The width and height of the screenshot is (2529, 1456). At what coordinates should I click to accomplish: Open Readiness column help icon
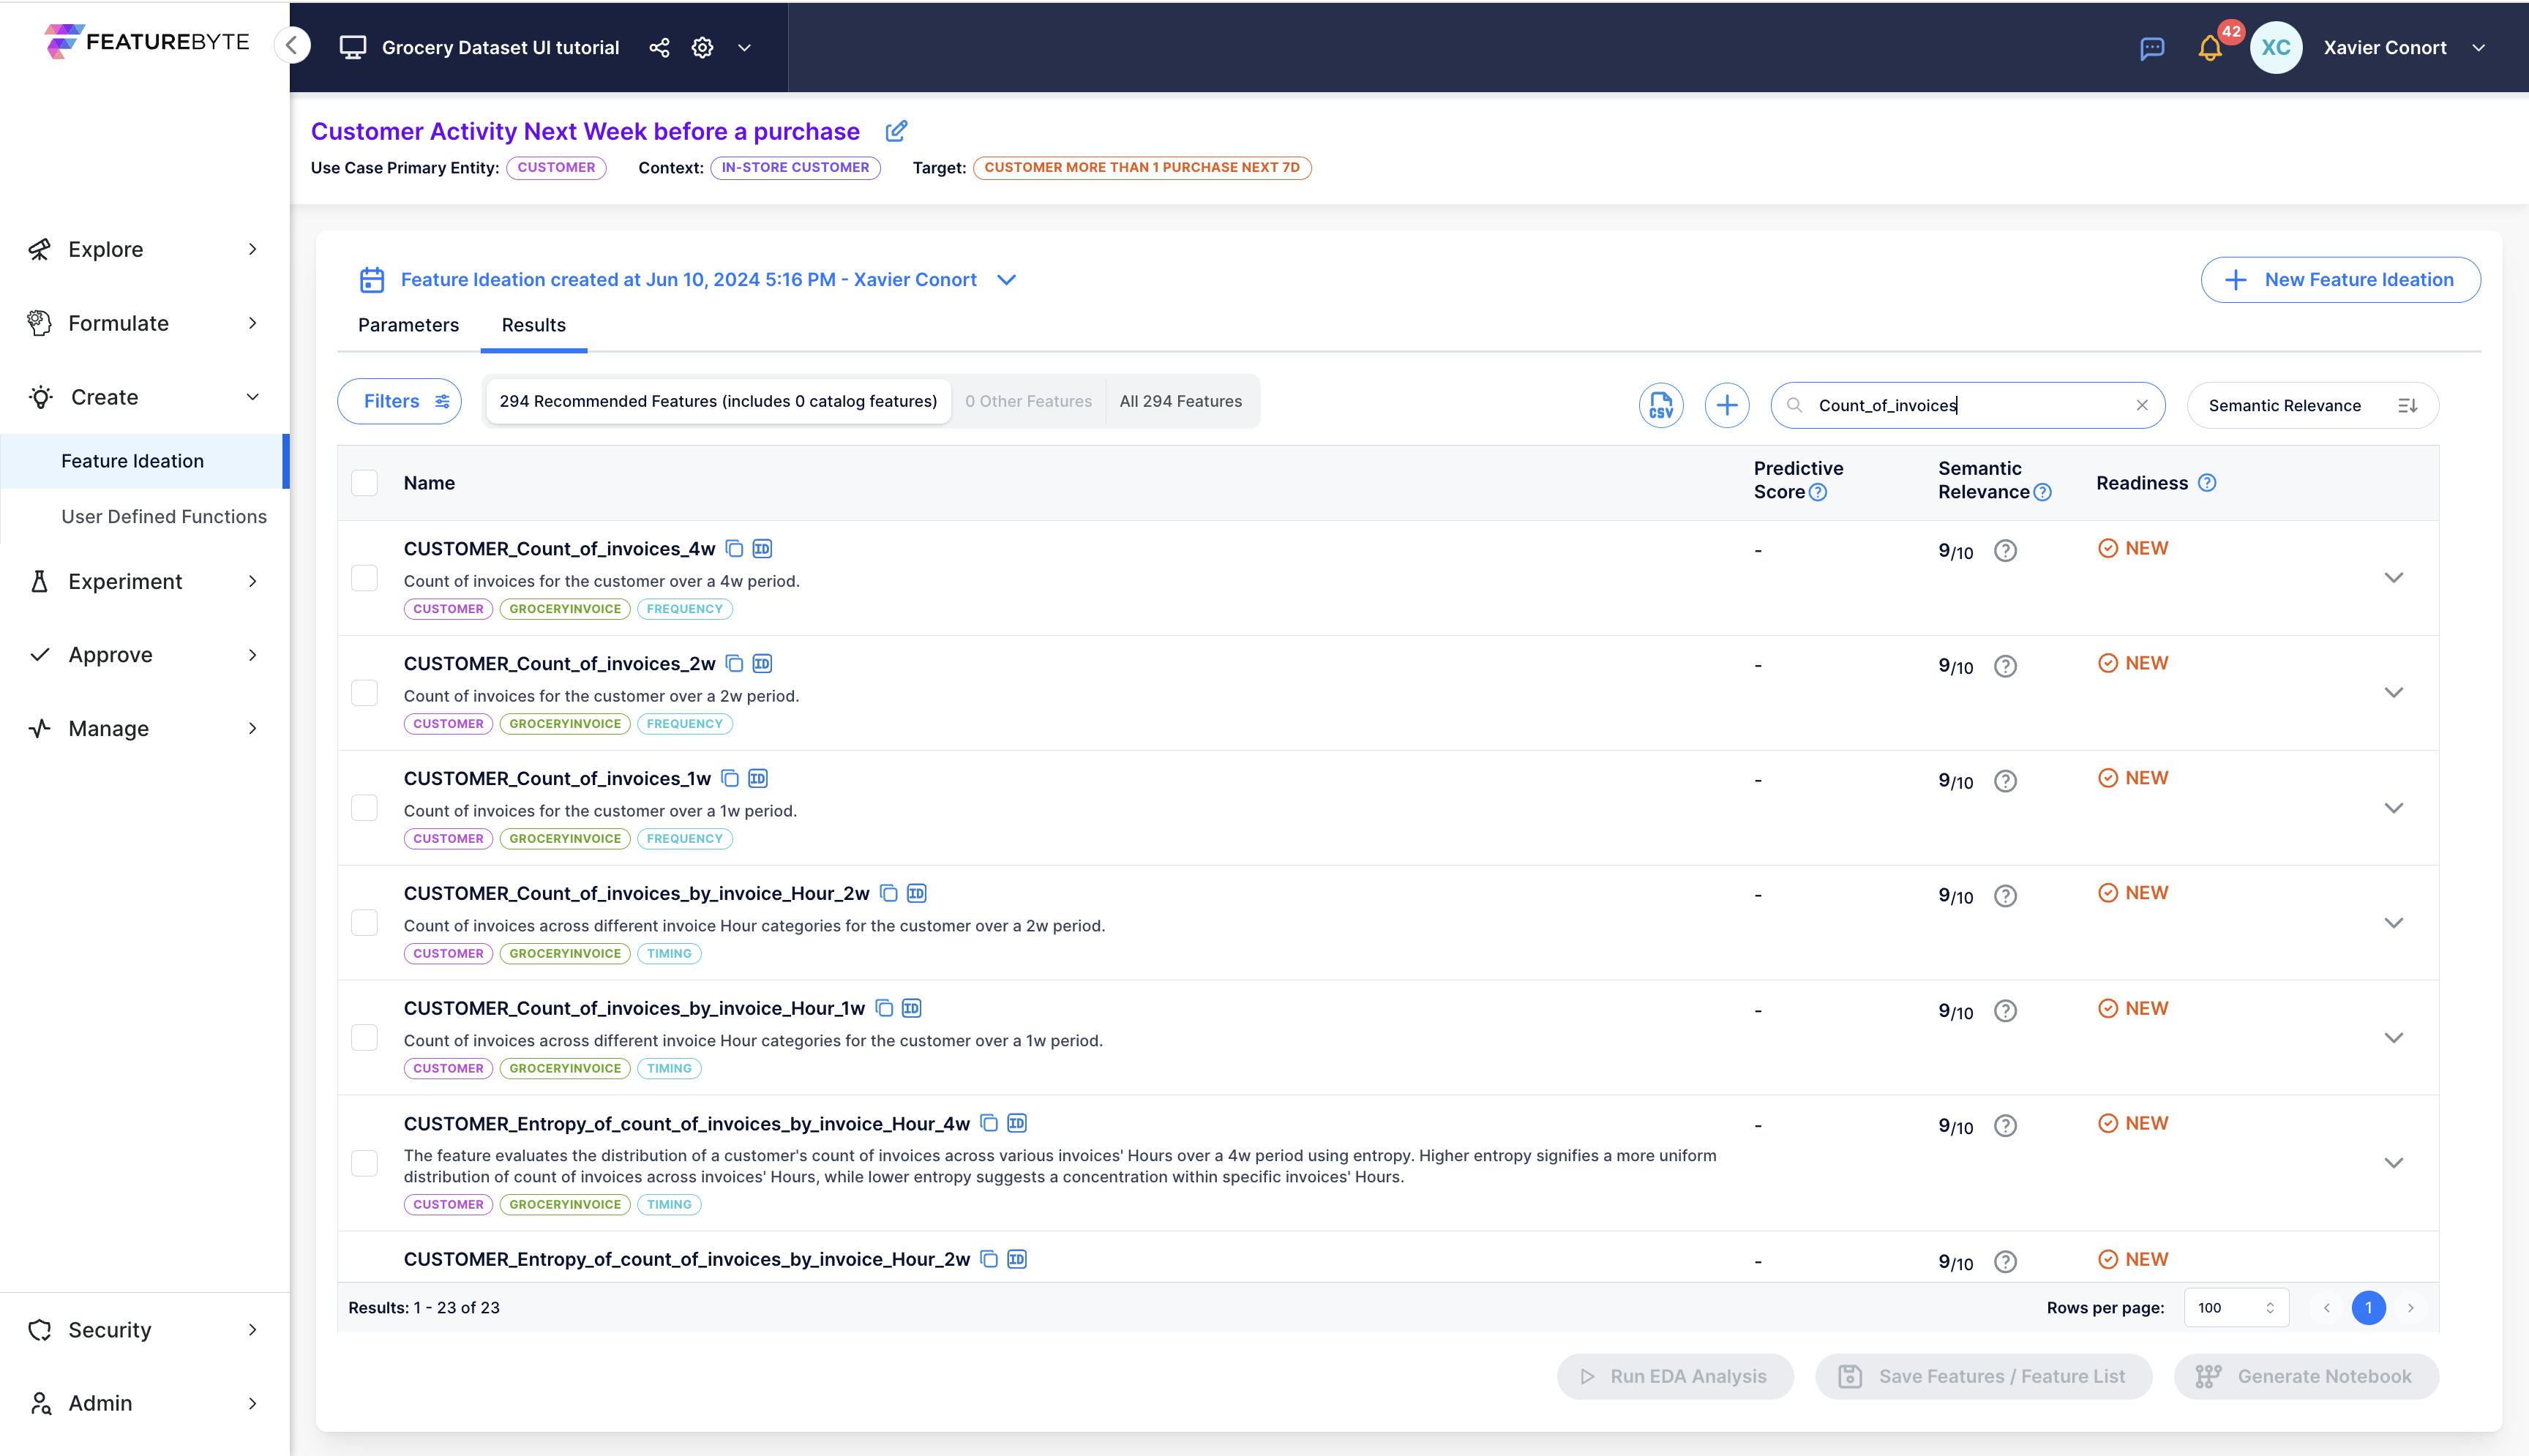point(2207,483)
